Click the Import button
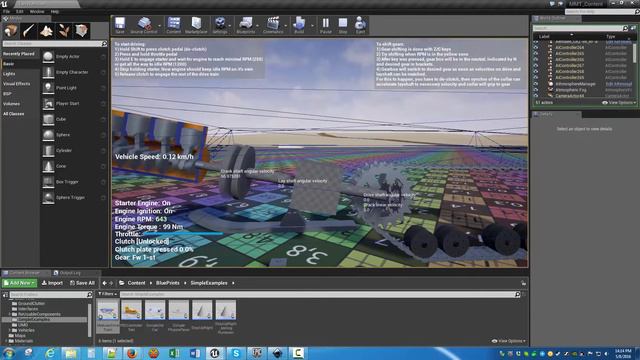640x360 pixels. (x=52, y=283)
